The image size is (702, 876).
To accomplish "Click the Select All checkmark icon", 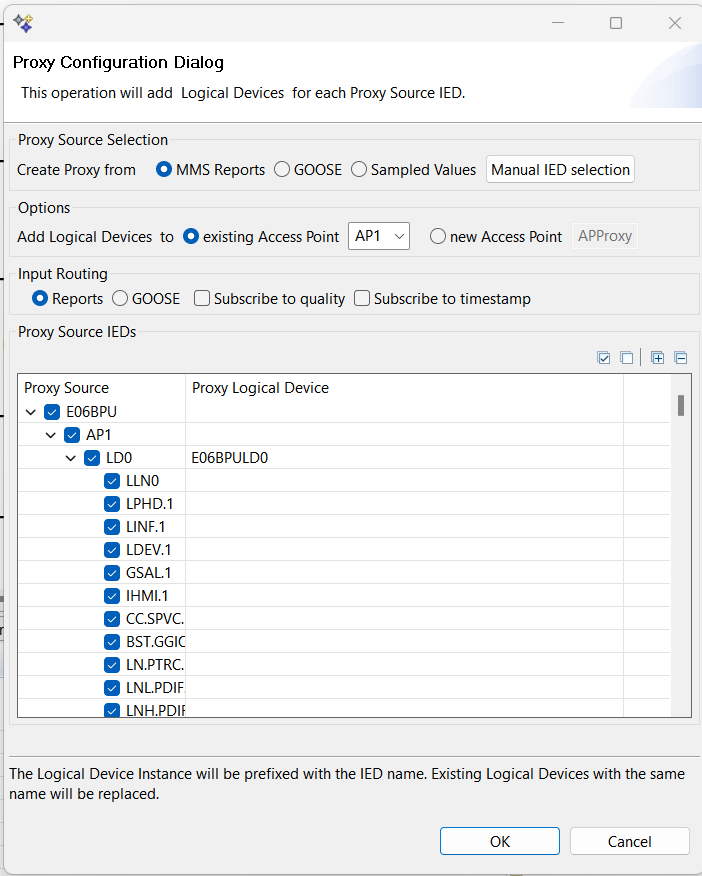I will tap(604, 358).
